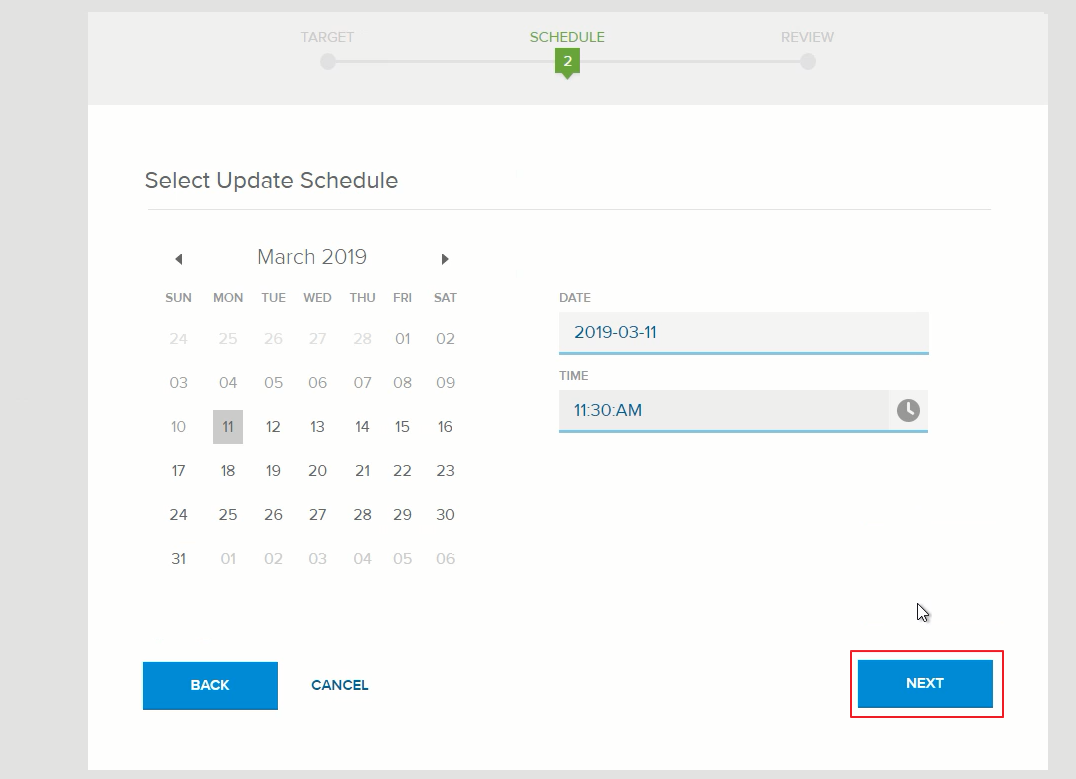Select the highlighted date 11
Viewport: 1076px width, 779px height.
228,427
